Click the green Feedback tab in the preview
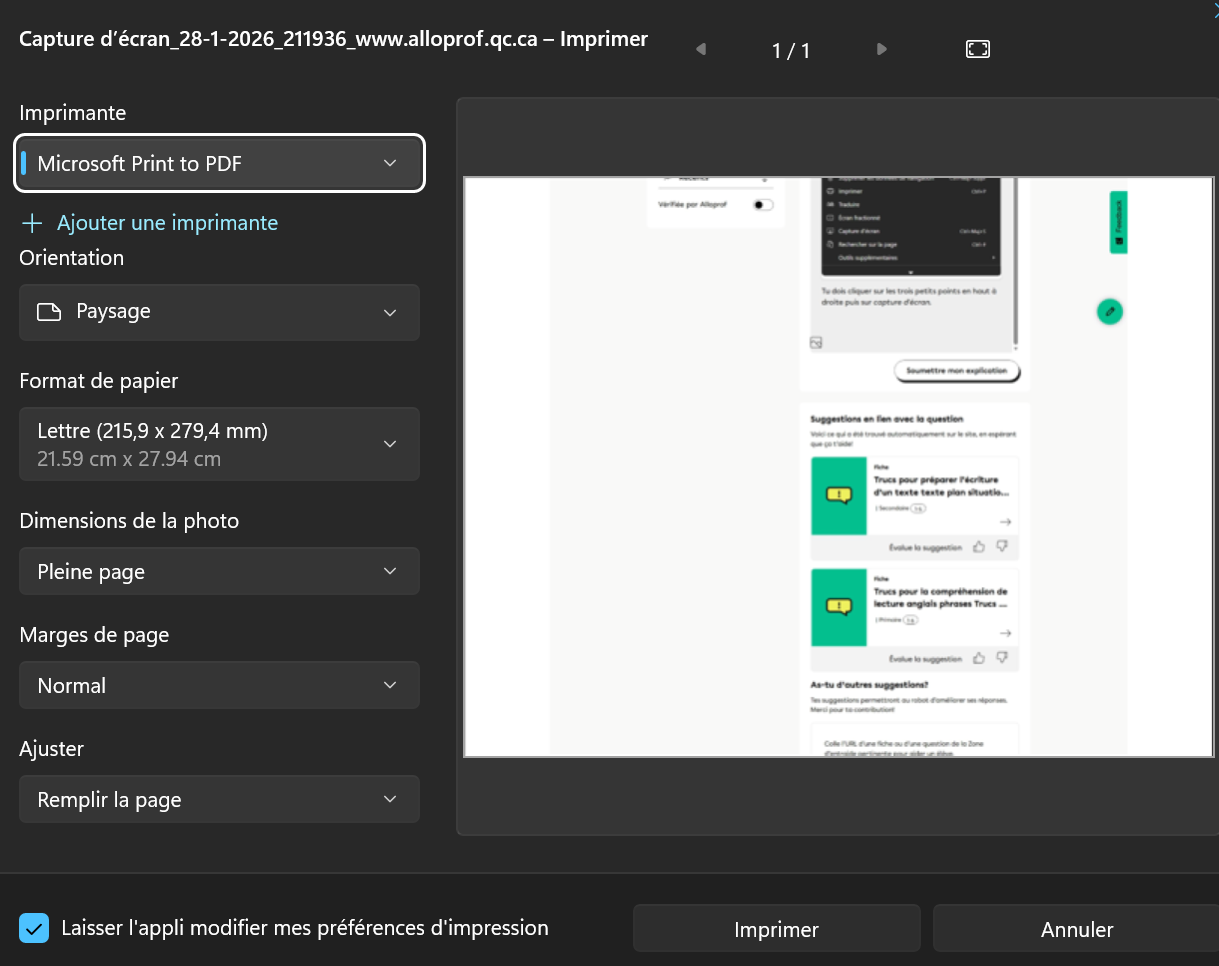This screenshot has width=1219, height=966. click(1118, 222)
